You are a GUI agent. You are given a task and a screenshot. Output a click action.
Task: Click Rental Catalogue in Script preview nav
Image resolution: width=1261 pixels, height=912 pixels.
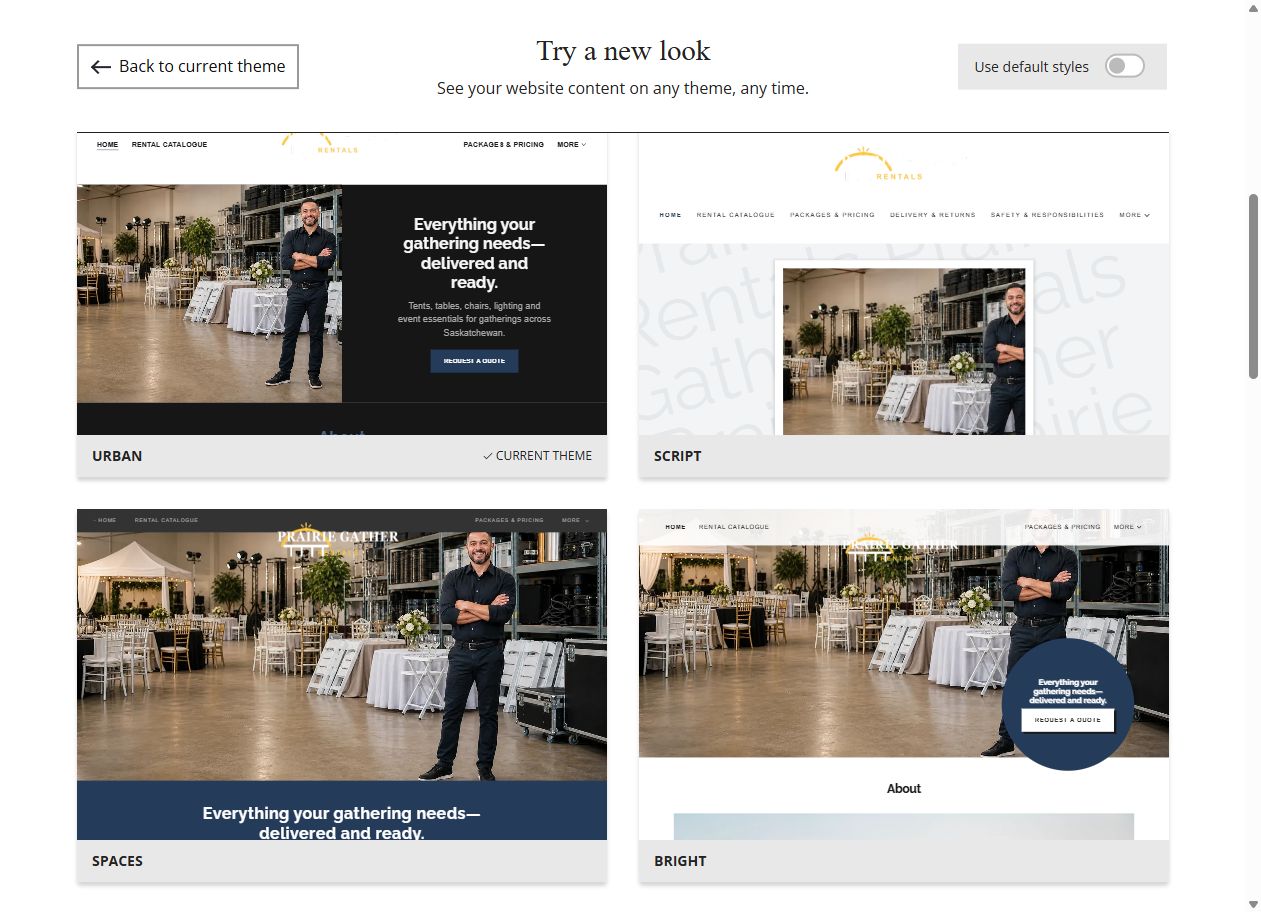[736, 215]
